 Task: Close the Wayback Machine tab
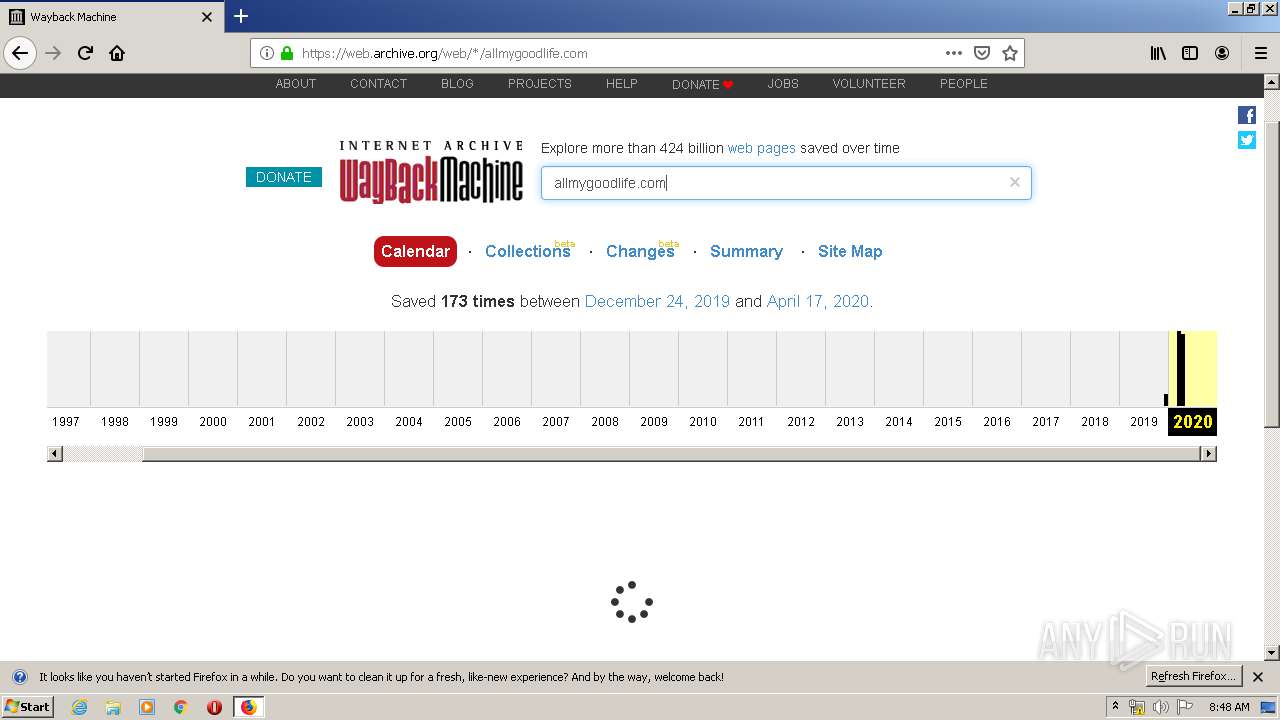(207, 17)
